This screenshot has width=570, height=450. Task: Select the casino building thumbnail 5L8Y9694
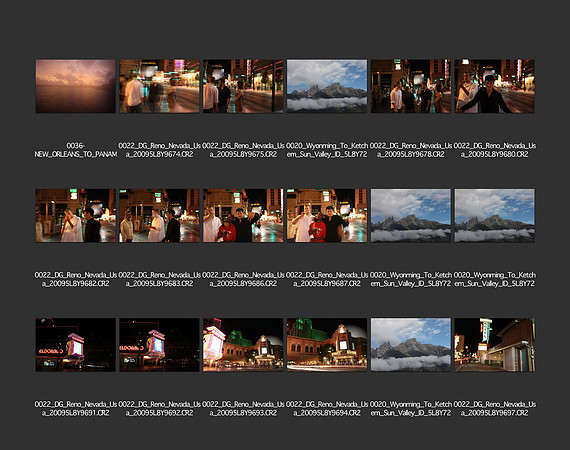(327, 345)
